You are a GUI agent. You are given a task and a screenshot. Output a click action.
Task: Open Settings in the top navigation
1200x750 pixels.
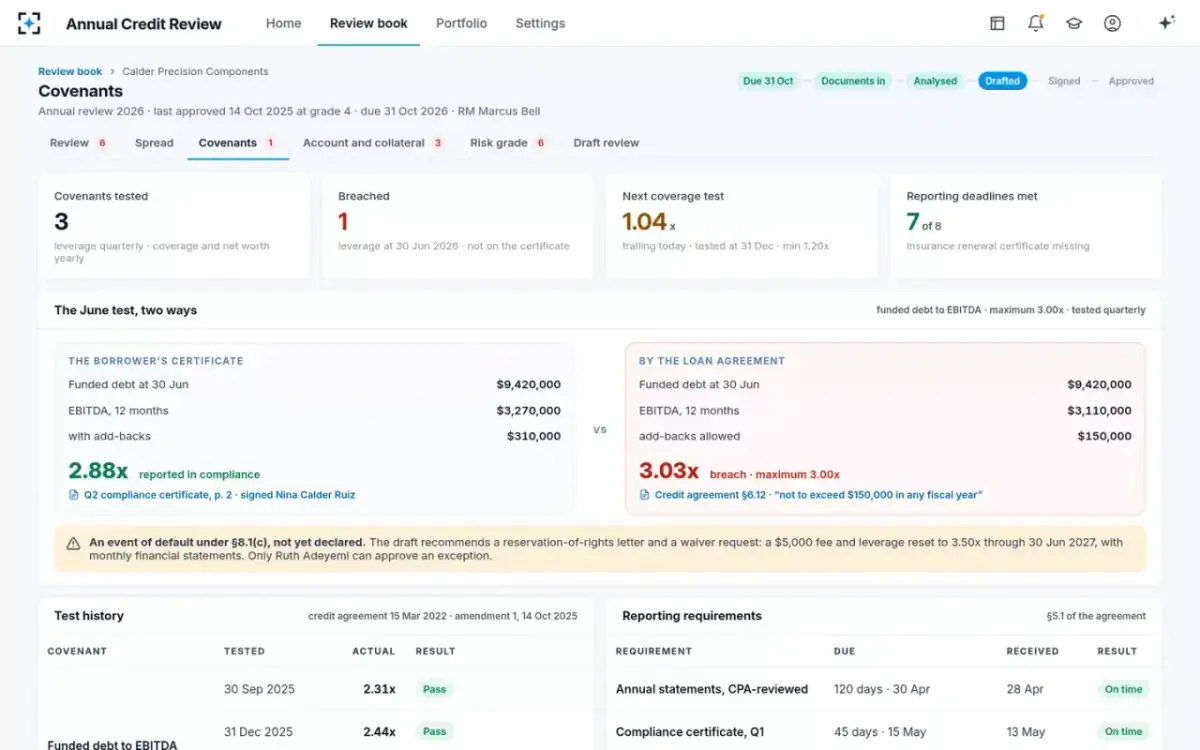540,23
